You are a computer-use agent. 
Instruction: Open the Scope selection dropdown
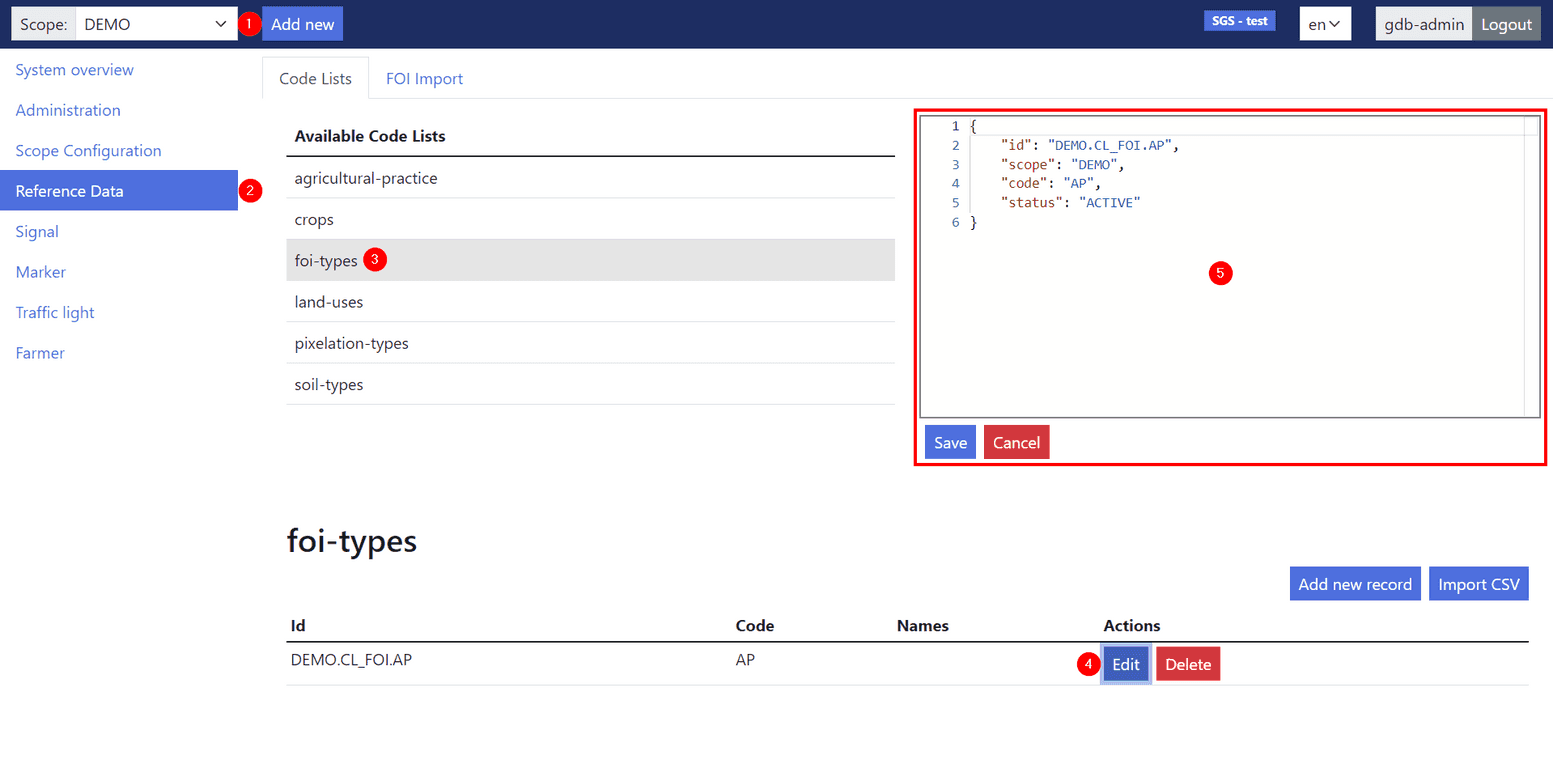pos(155,23)
